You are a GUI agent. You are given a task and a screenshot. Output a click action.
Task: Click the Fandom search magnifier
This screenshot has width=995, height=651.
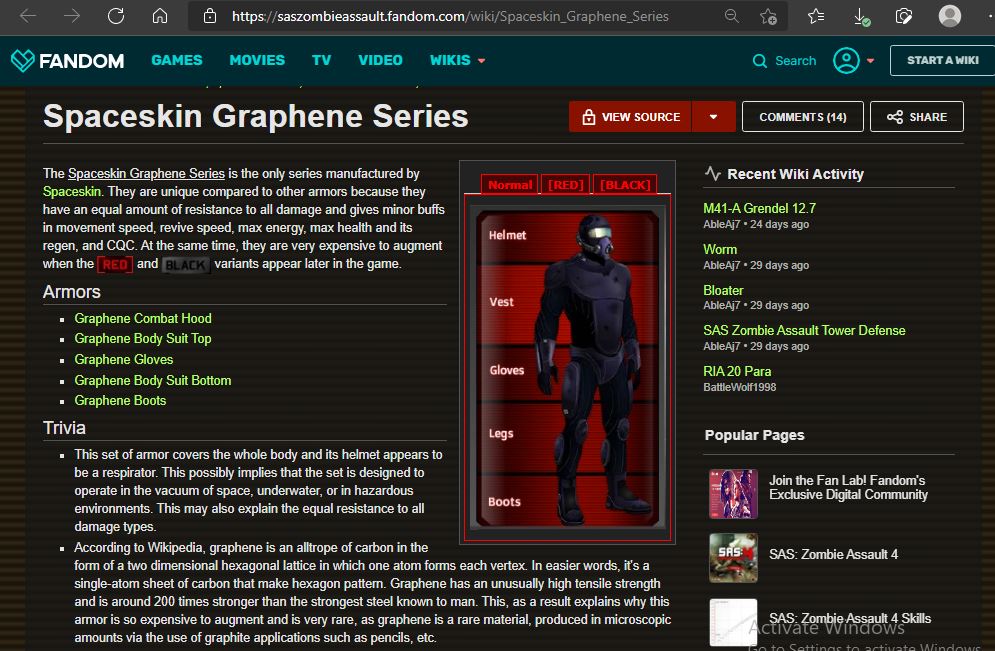tap(759, 61)
